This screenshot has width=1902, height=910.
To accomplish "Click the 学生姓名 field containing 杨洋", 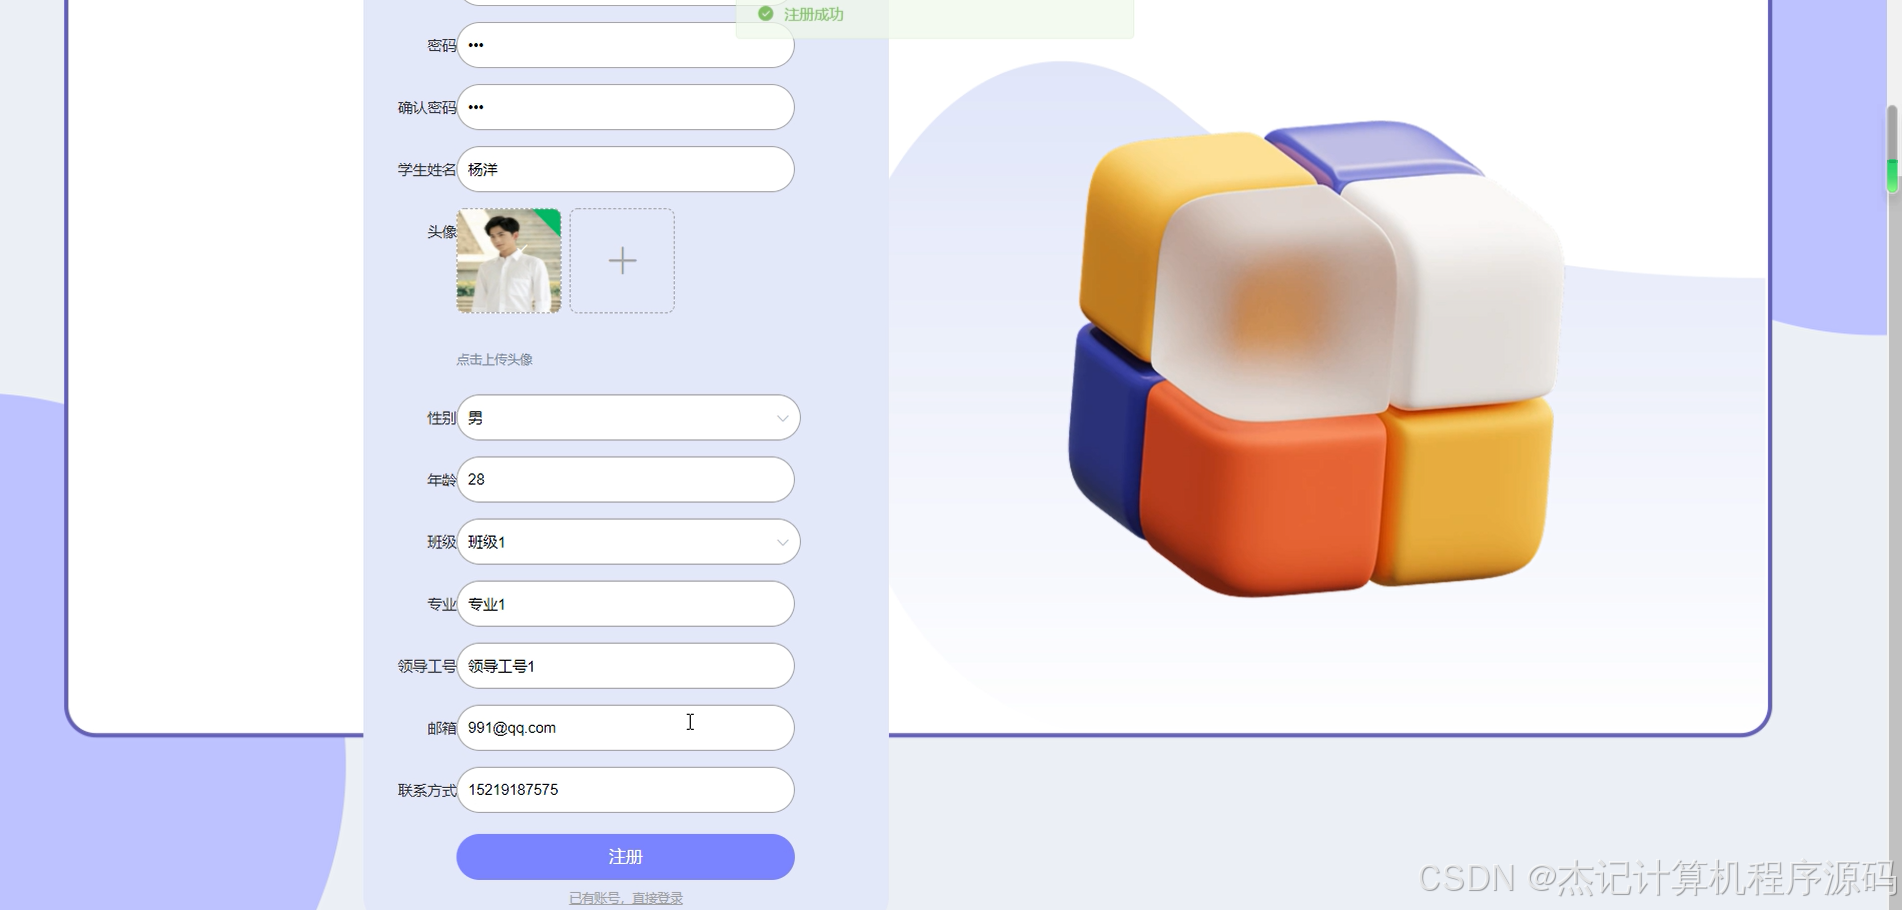I will pos(625,169).
